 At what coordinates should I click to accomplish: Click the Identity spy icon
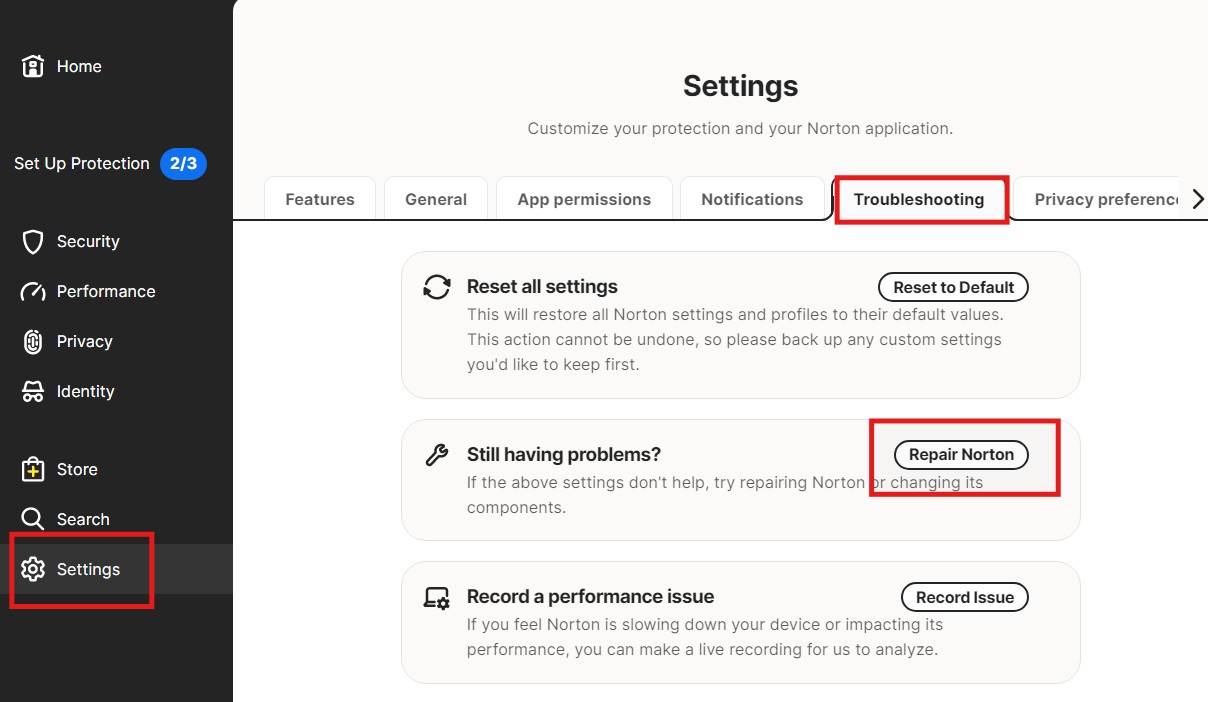33,392
